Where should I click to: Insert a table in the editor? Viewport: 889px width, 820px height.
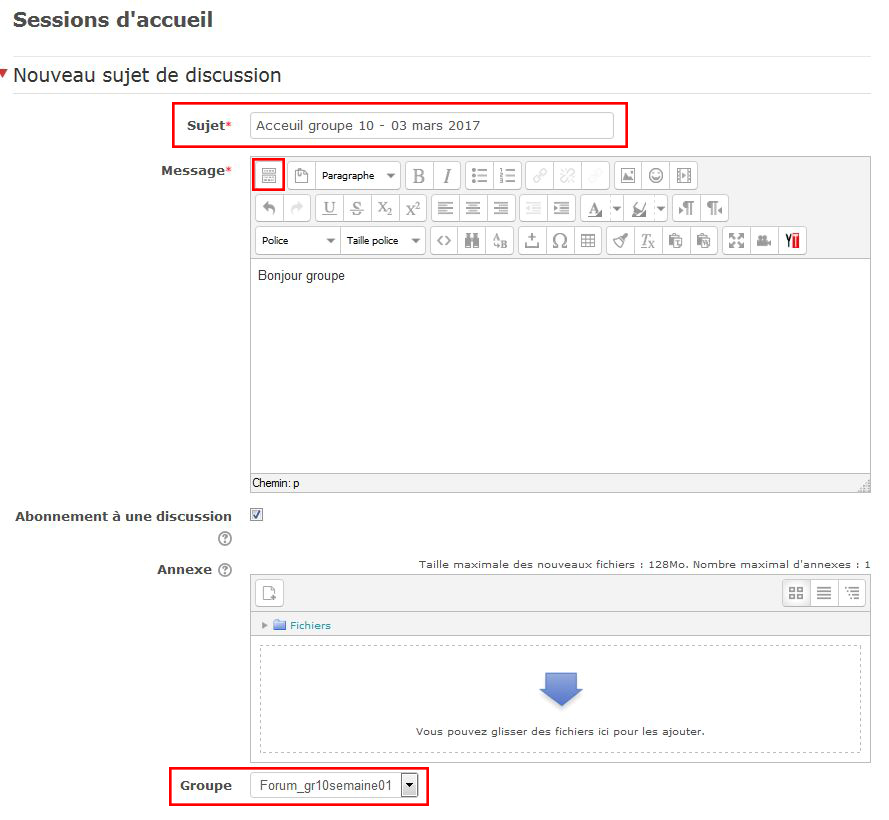pyautogui.click(x=588, y=241)
